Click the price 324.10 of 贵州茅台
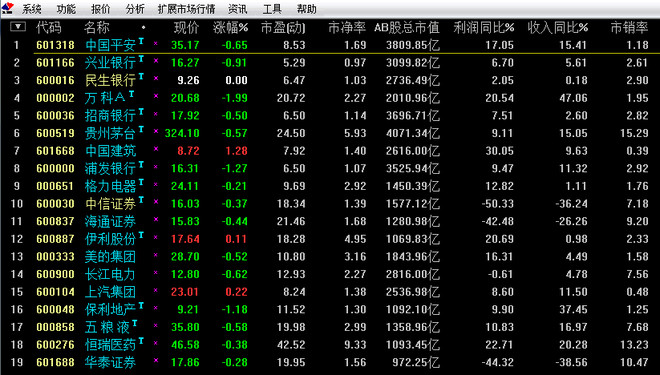The height and width of the screenshot is (375, 660). 182,133
